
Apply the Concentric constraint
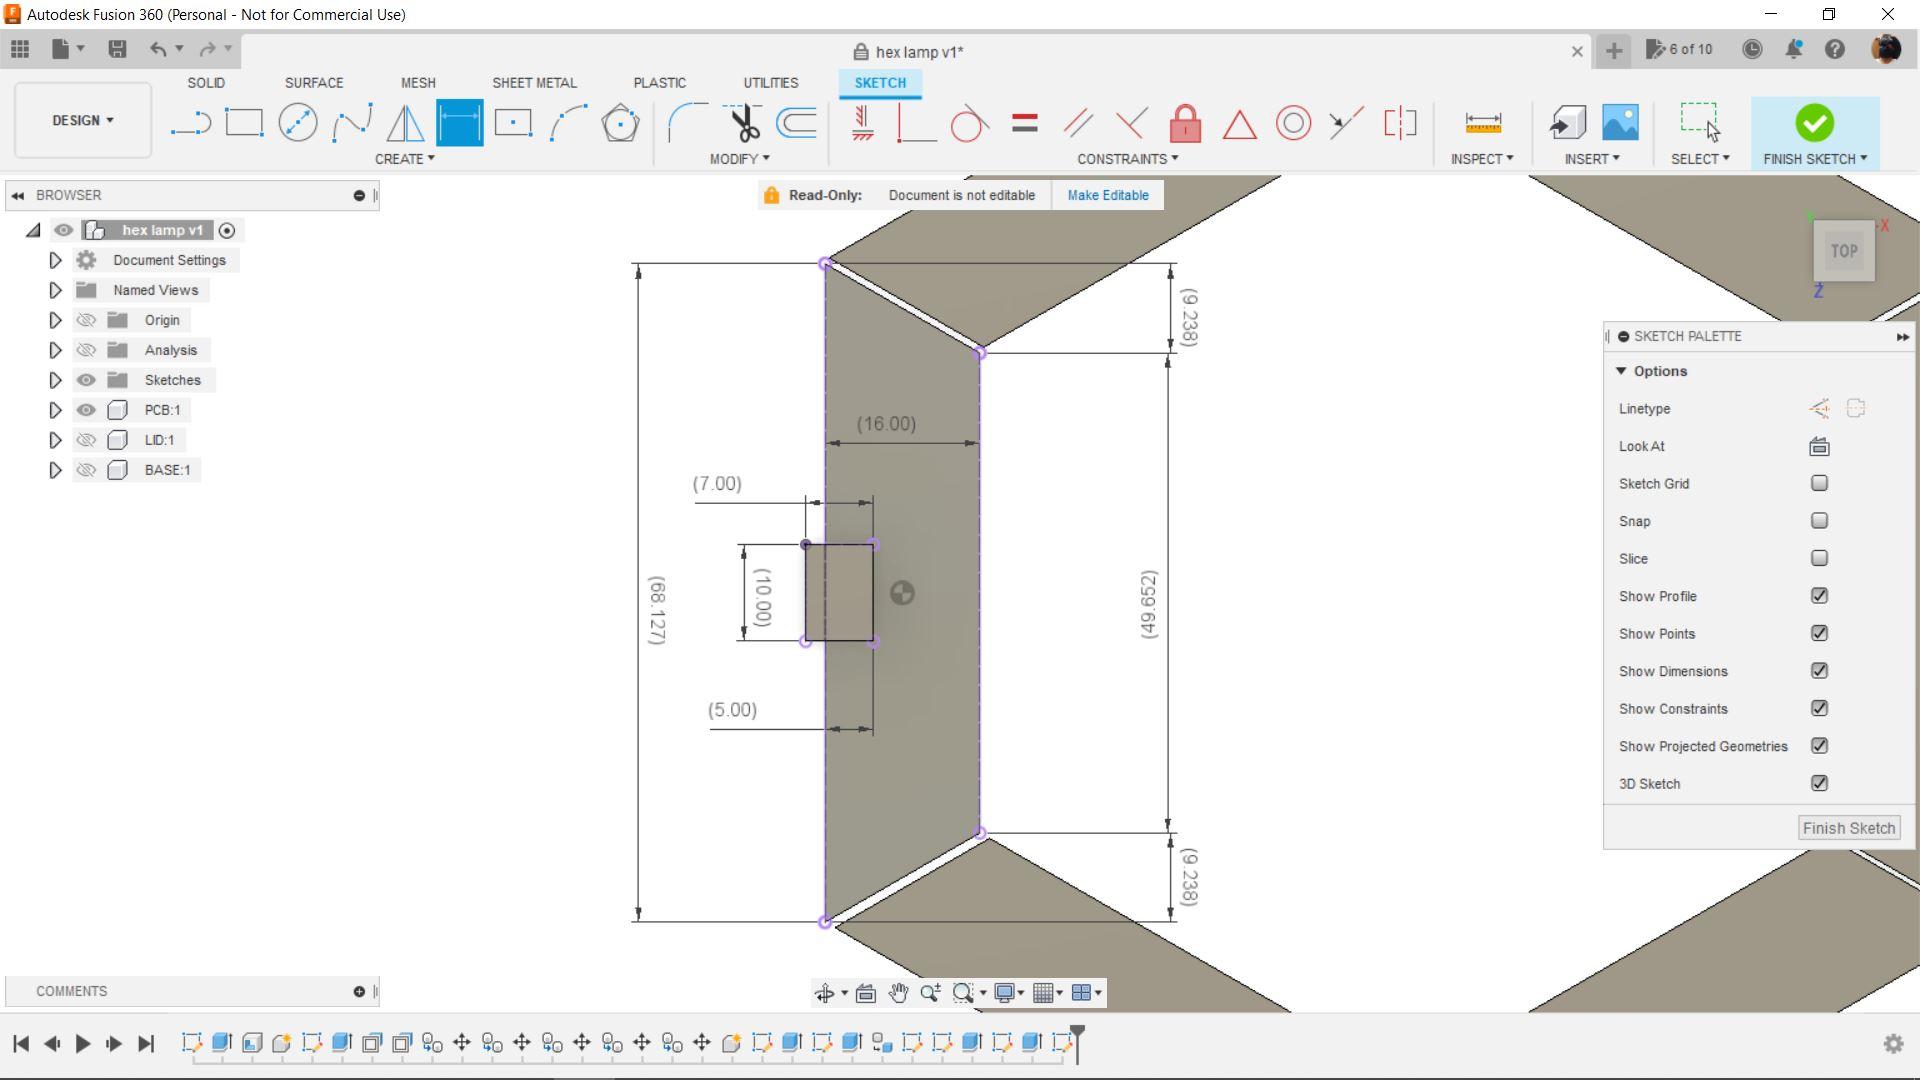(x=1293, y=123)
